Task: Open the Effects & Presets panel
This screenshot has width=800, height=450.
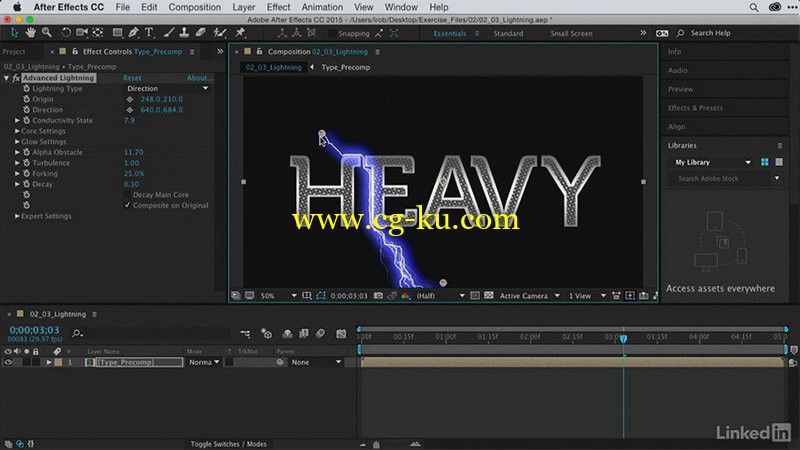Action: [x=695, y=108]
